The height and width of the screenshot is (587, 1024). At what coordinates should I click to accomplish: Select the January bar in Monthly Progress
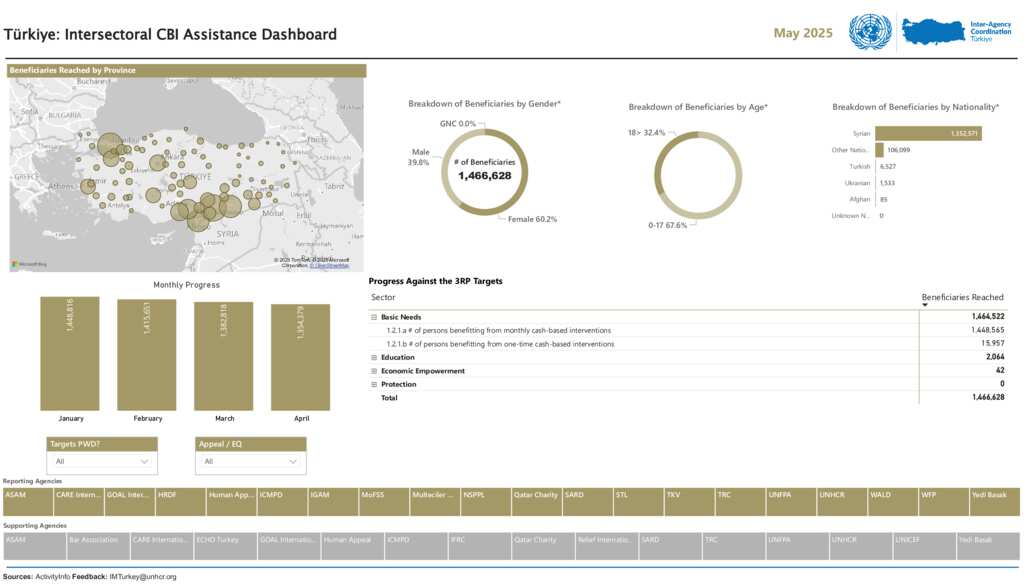pyautogui.click(x=70, y=354)
